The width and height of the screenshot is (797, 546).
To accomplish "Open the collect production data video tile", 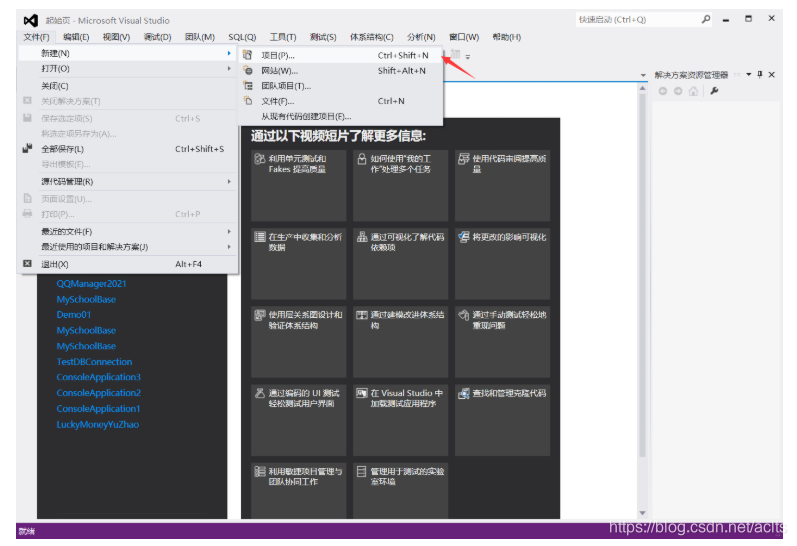I will tap(298, 263).
